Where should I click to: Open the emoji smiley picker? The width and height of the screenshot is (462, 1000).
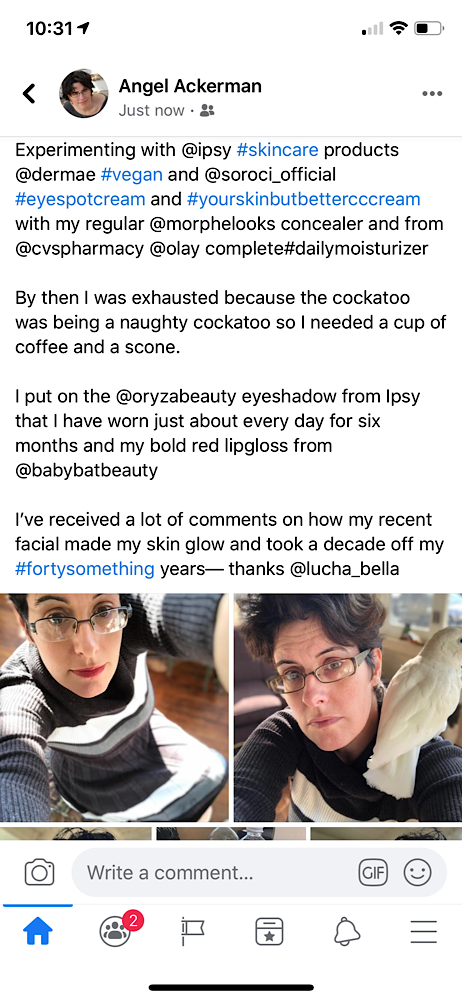pyautogui.click(x=417, y=872)
